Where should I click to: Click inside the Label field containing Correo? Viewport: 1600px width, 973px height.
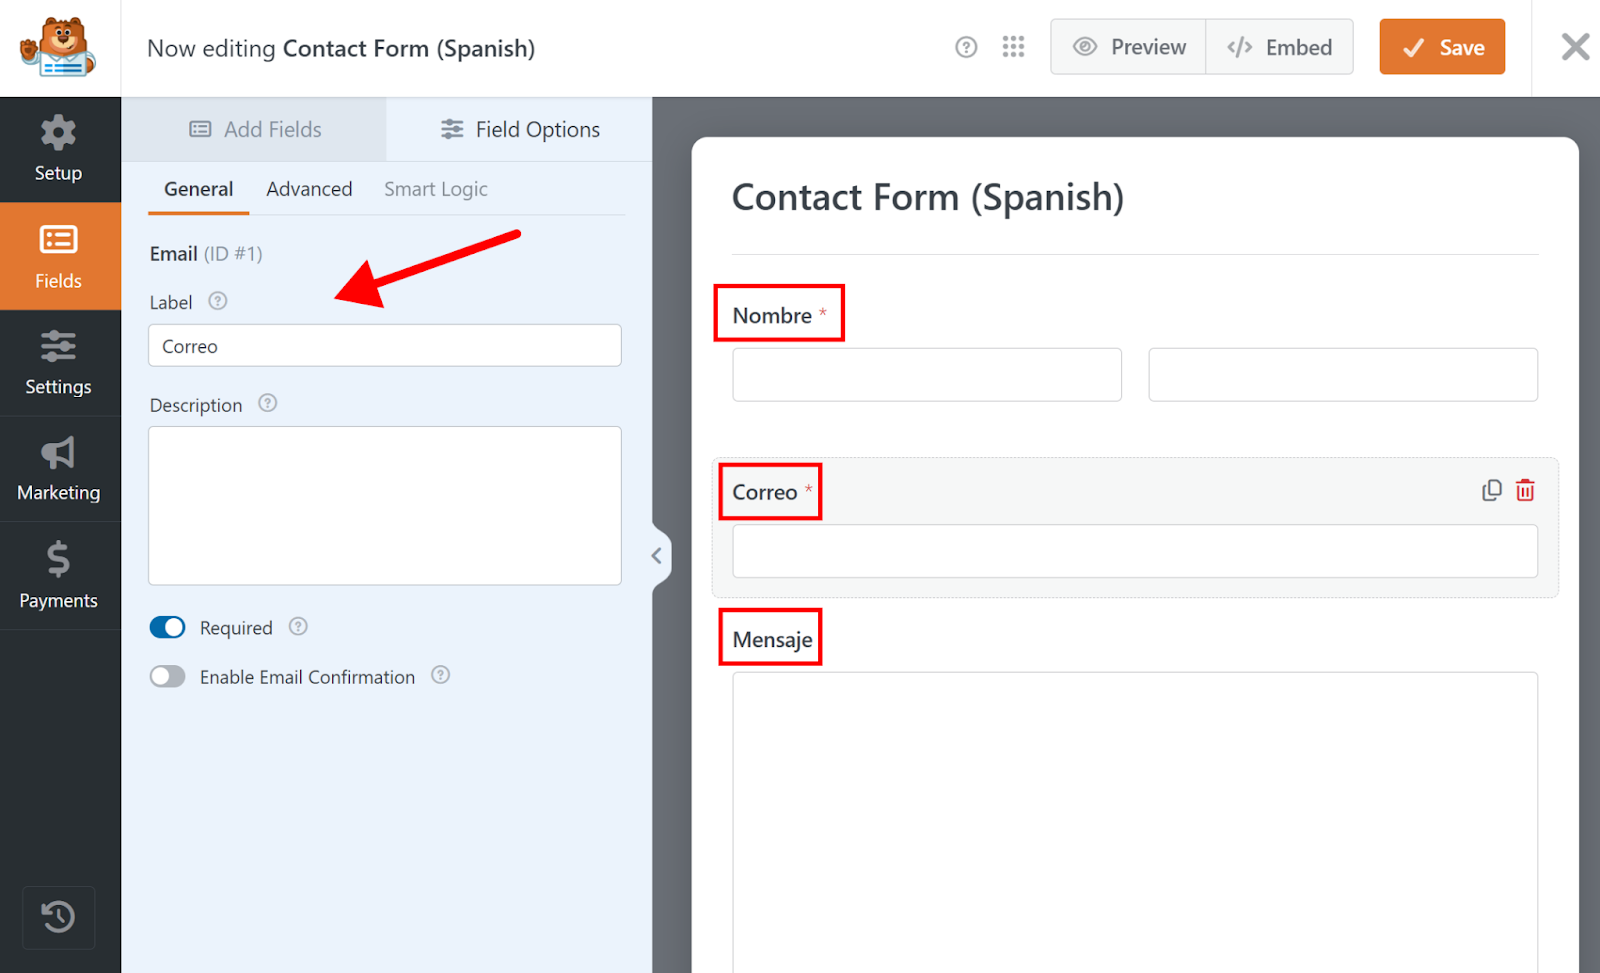(385, 345)
